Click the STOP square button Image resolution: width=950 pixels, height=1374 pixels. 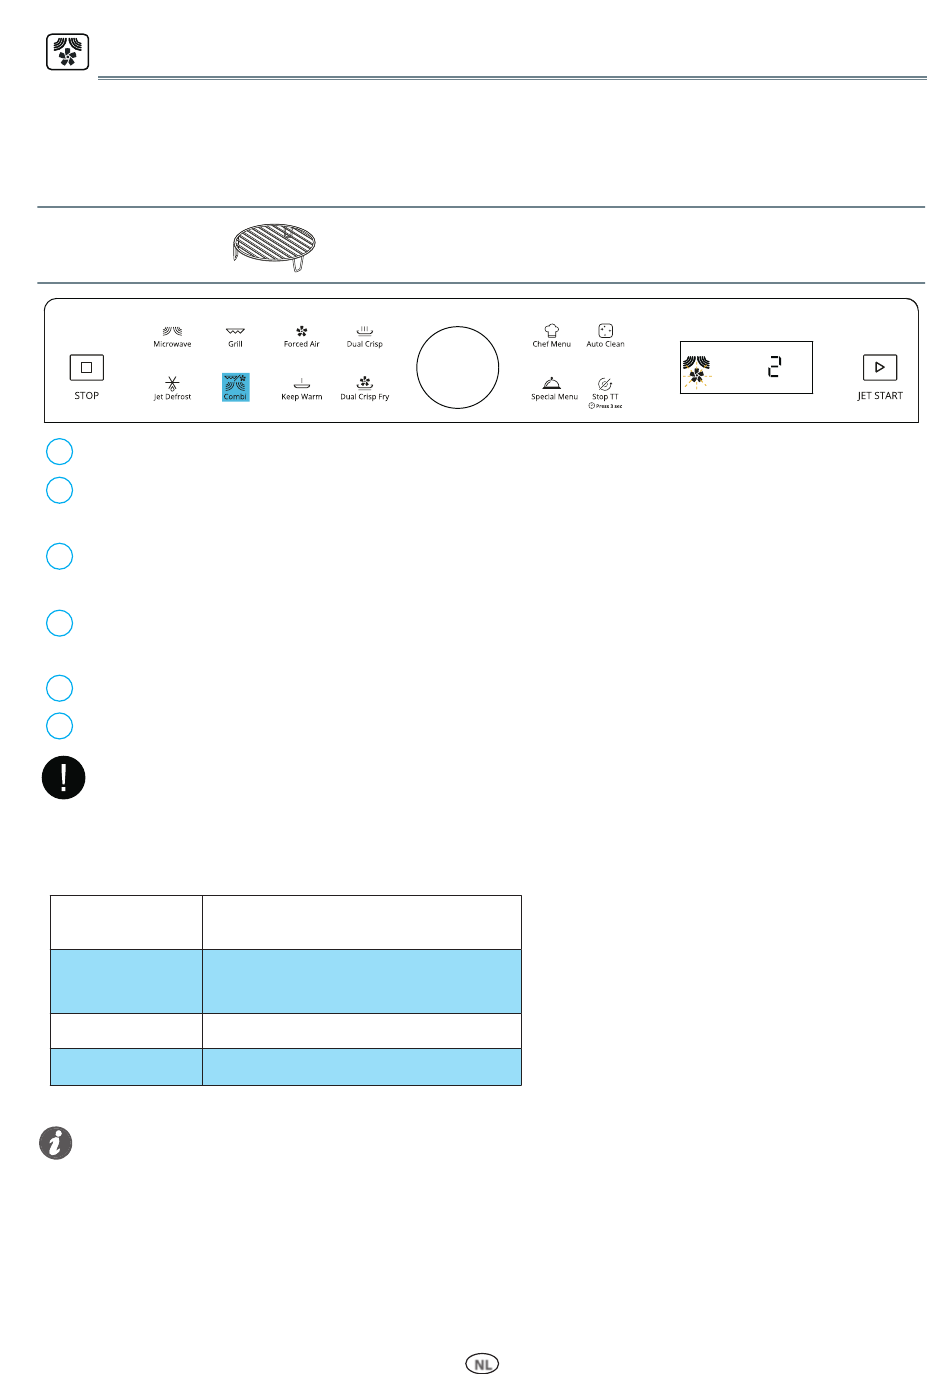(87, 368)
